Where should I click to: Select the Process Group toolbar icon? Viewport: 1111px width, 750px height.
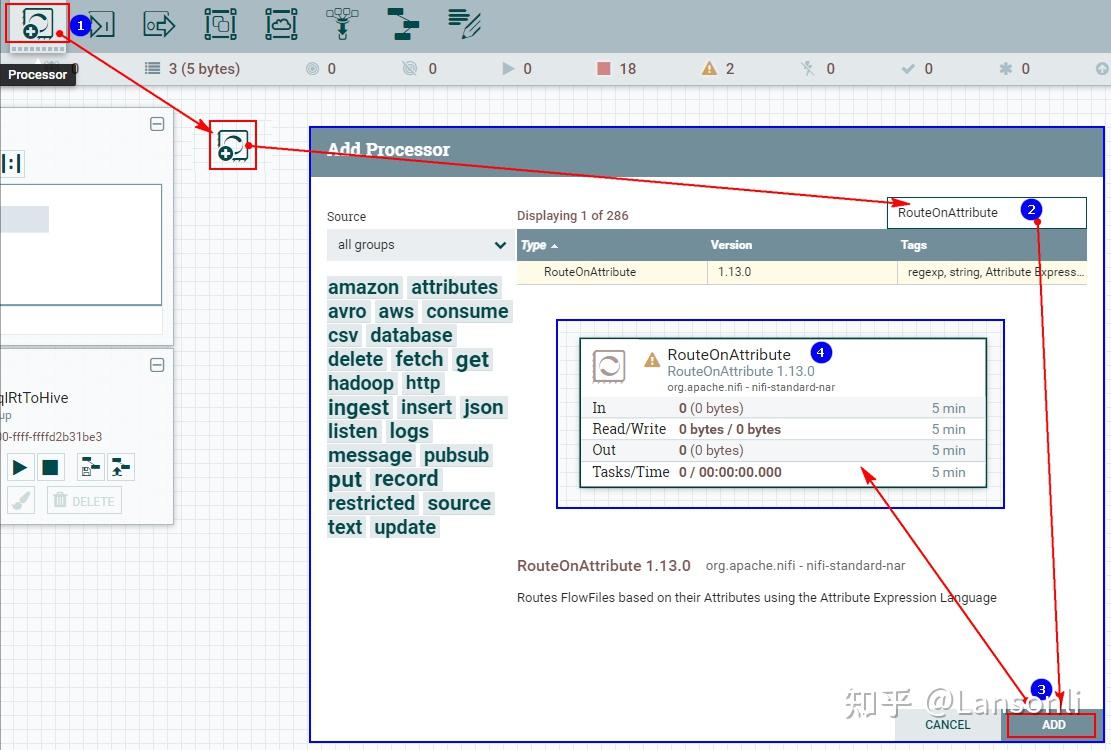[x=220, y=25]
